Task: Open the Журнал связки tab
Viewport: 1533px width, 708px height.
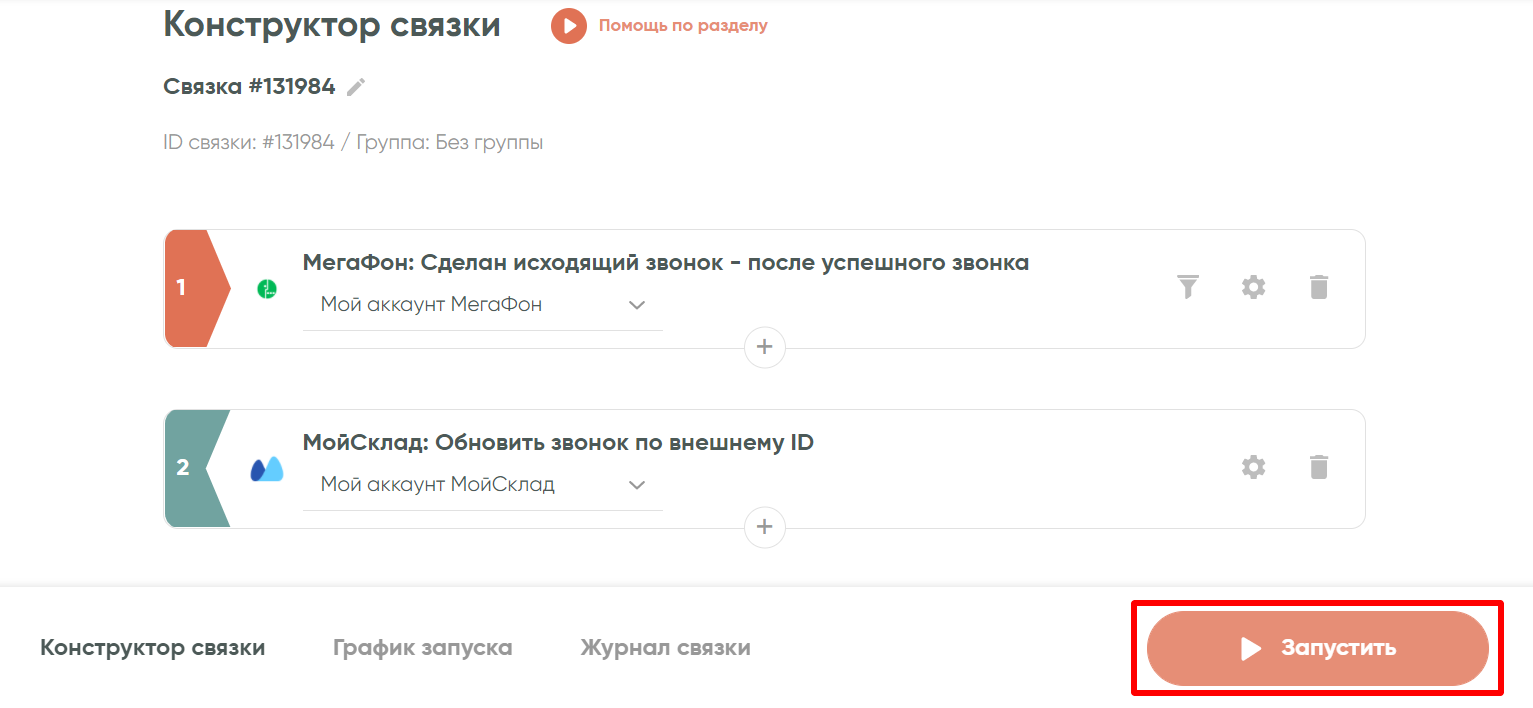Action: (x=665, y=648)
